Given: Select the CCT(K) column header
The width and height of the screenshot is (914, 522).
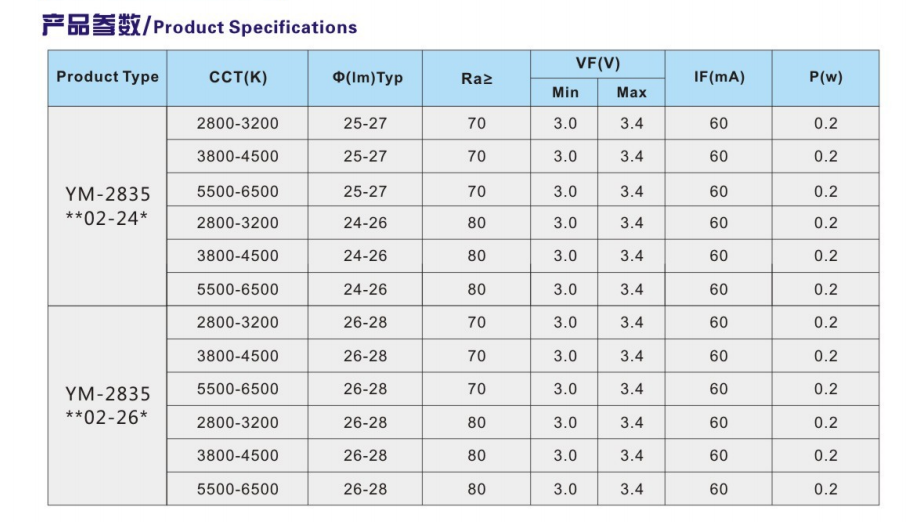Looking at the screenshot, I should [238, 77].
